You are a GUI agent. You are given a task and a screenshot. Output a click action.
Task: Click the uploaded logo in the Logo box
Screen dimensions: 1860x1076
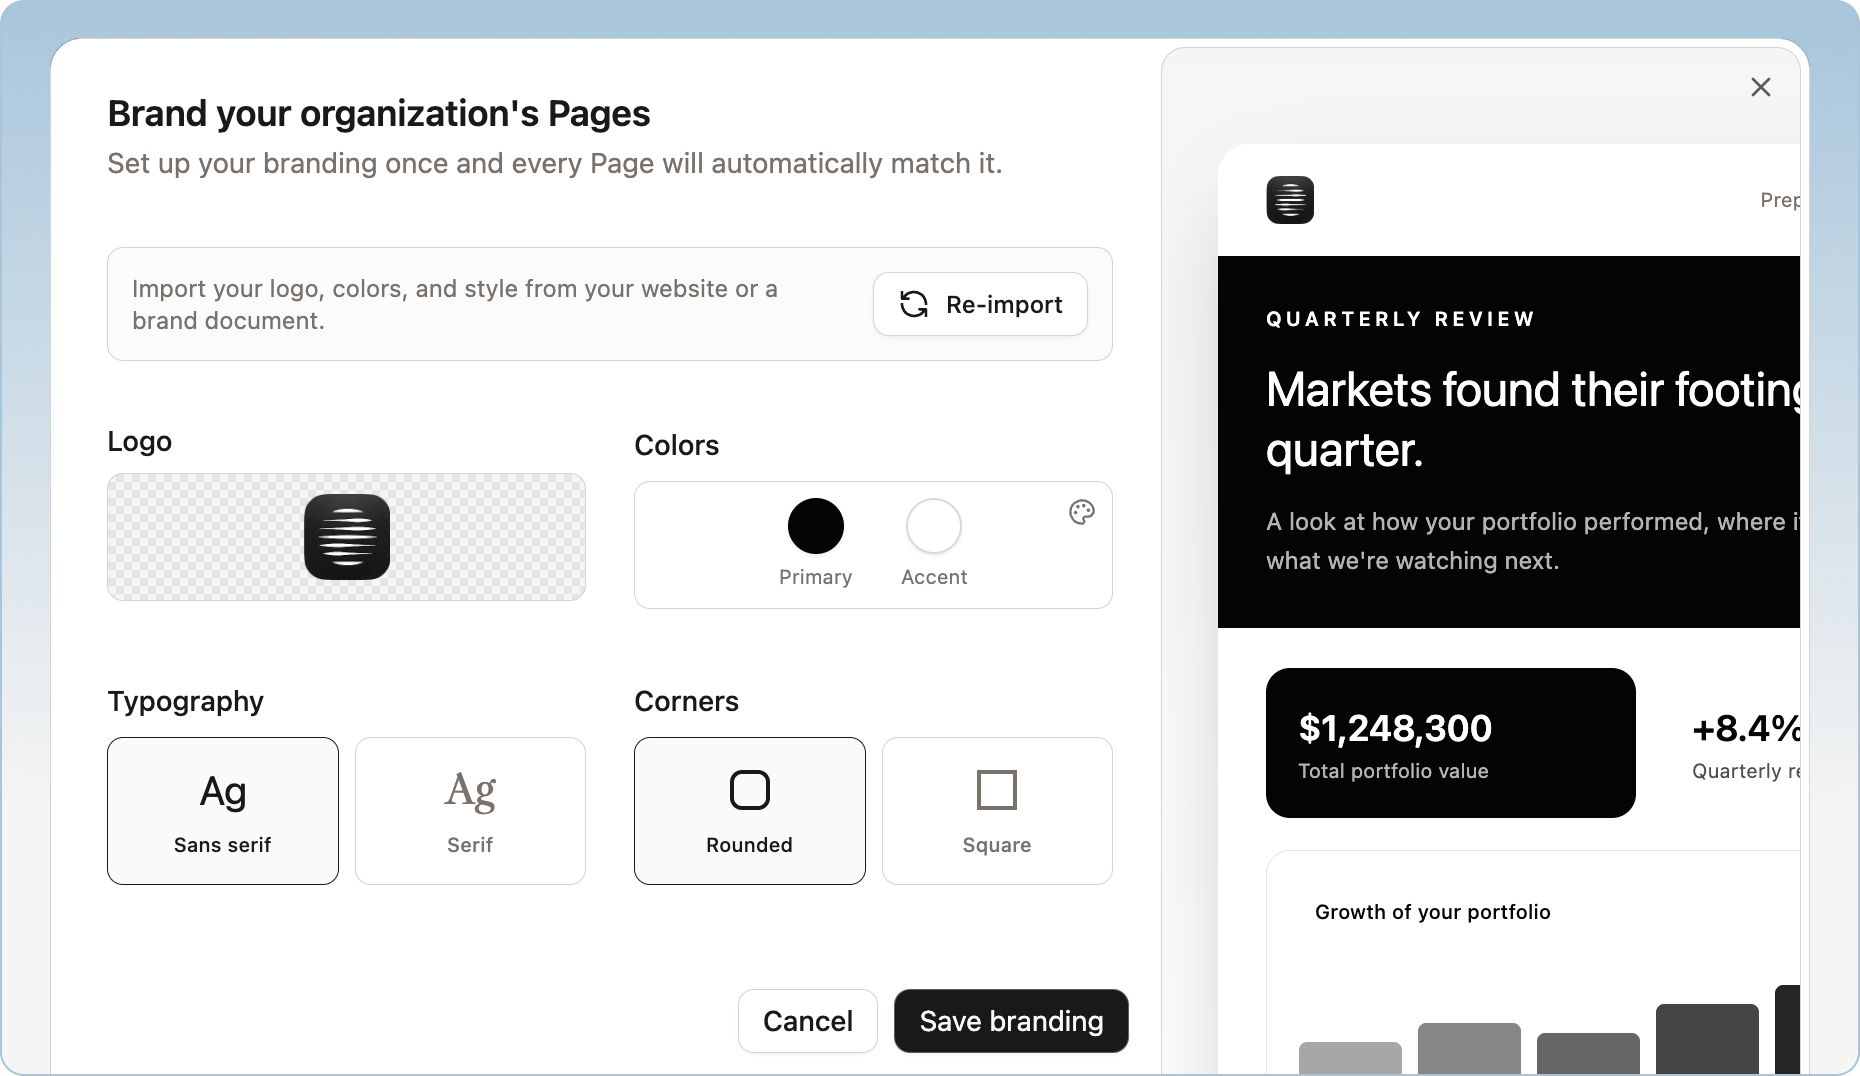click(347, 537)
